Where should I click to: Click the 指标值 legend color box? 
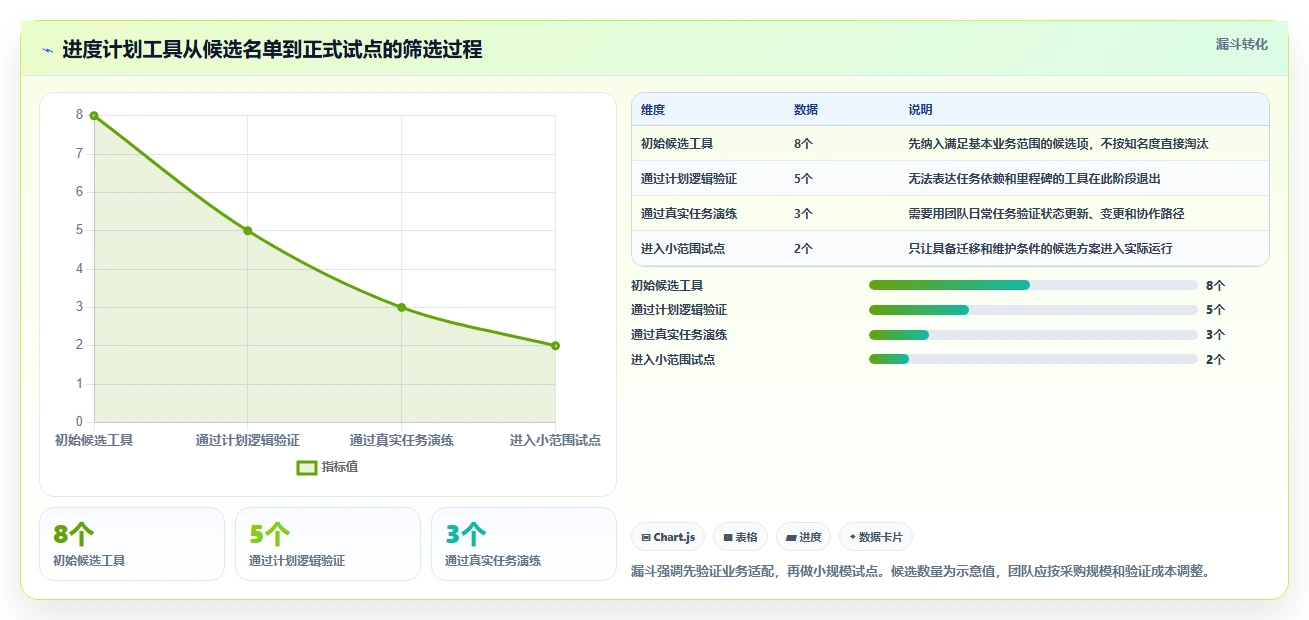click(x=307, y=467)
